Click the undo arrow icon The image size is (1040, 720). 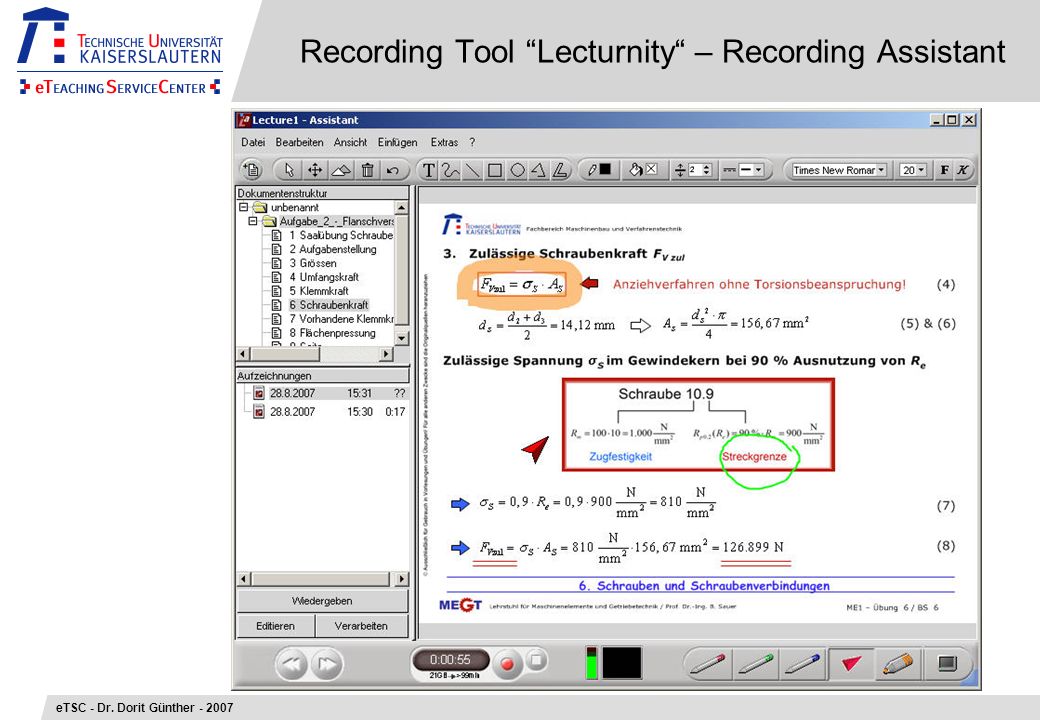(393, 170)
